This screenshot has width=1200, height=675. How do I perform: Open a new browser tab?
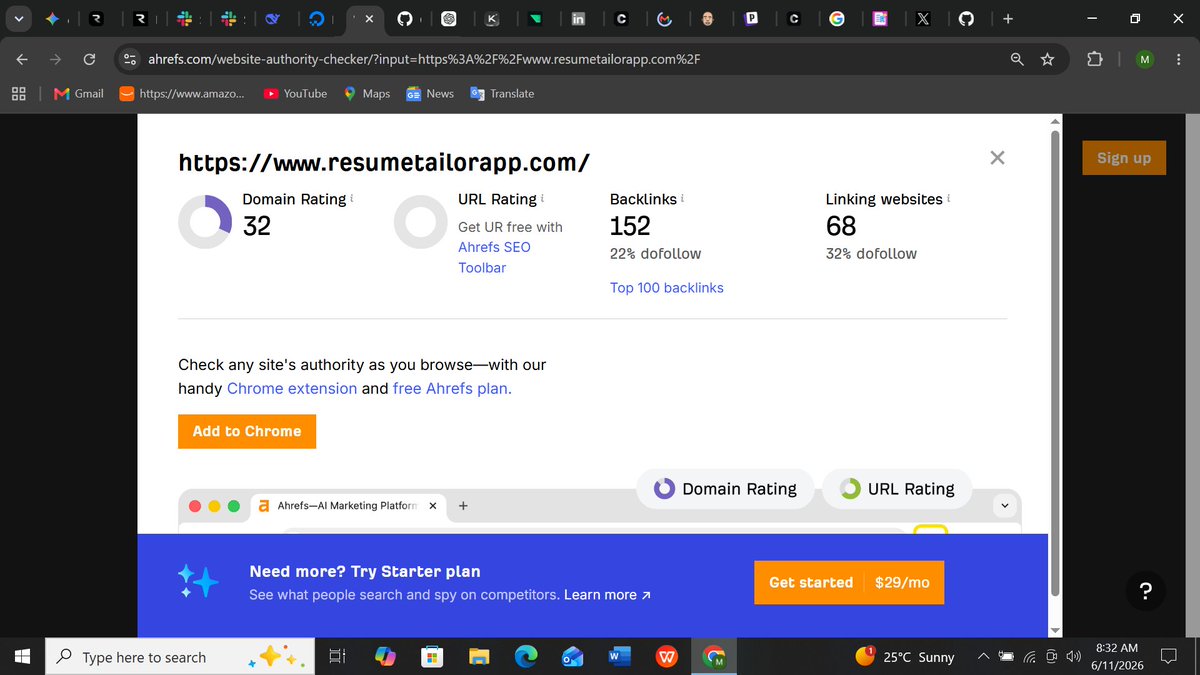(1007, 18)
